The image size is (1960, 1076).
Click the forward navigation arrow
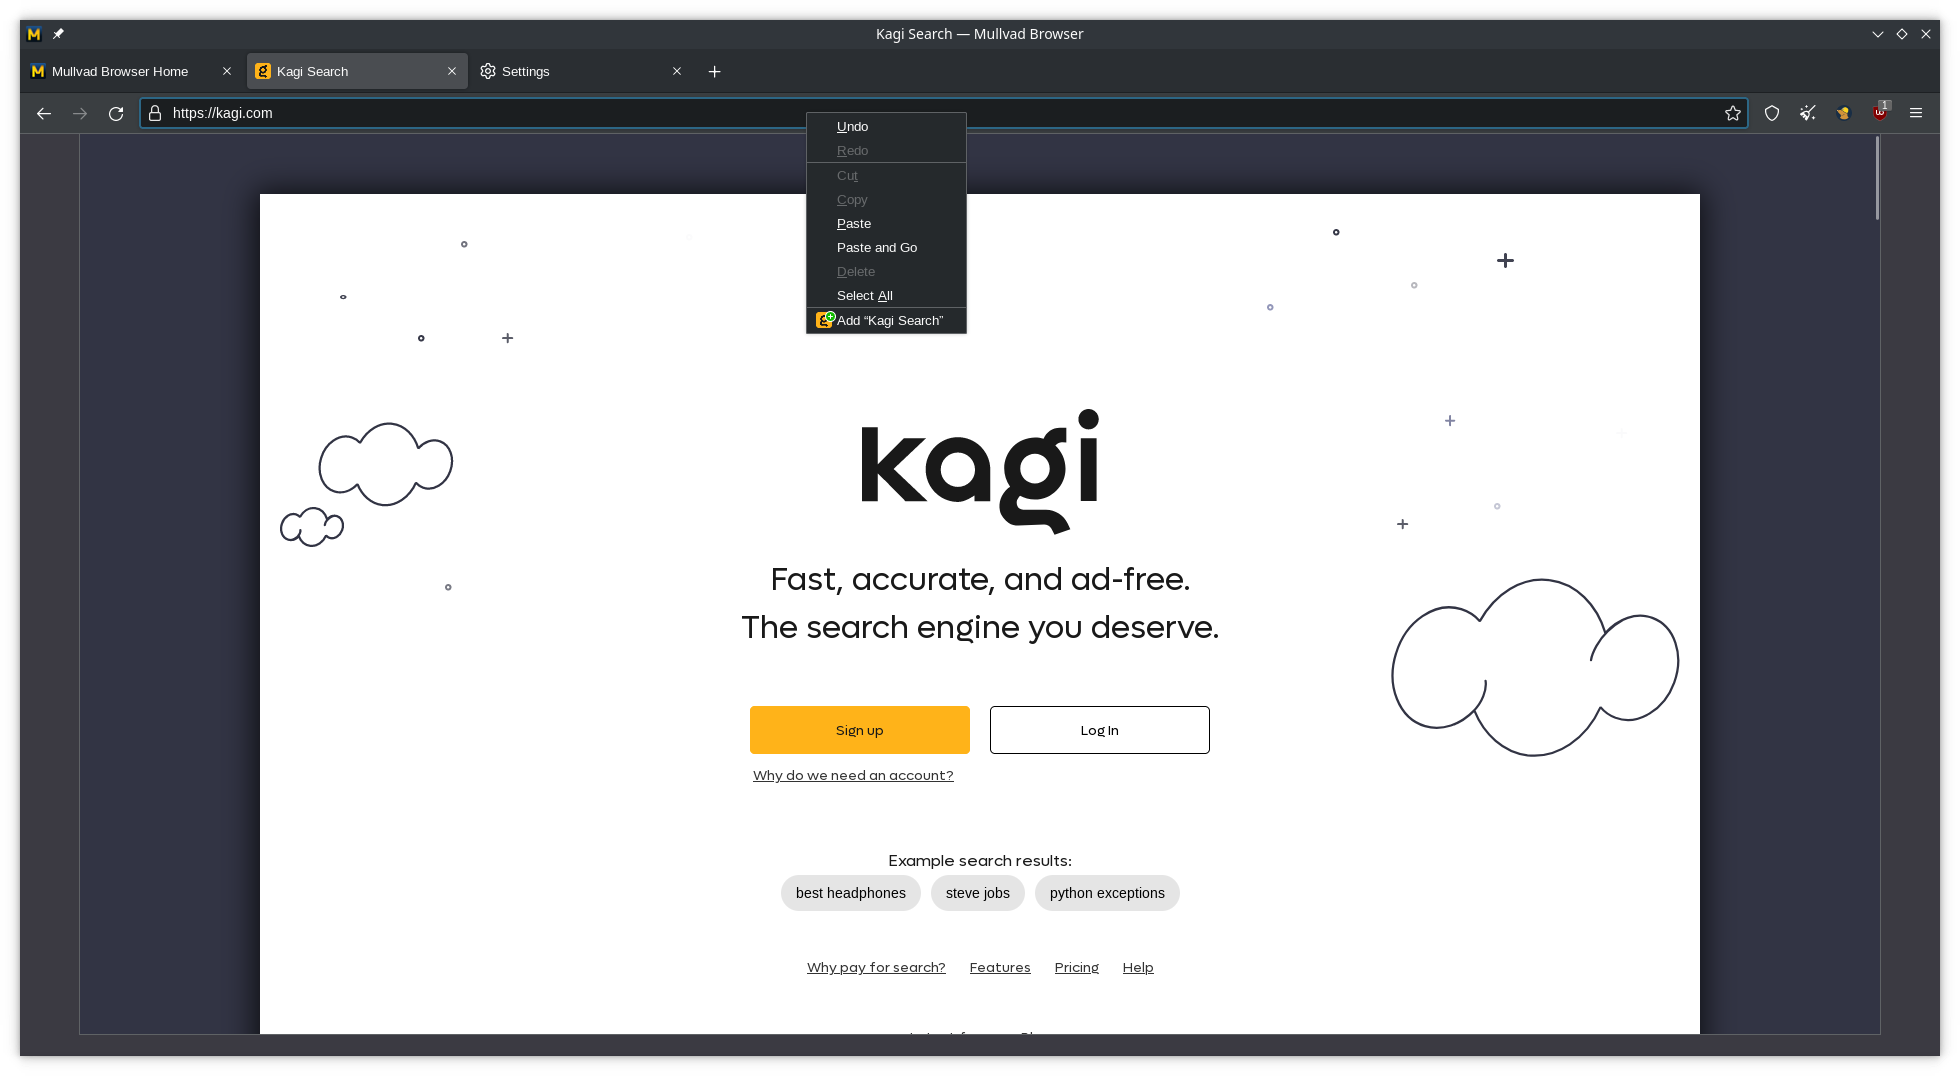click(80, 113)
